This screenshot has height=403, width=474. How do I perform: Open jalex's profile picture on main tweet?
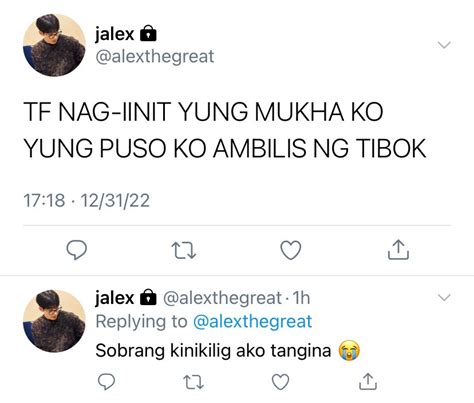[x=54, y=45]
